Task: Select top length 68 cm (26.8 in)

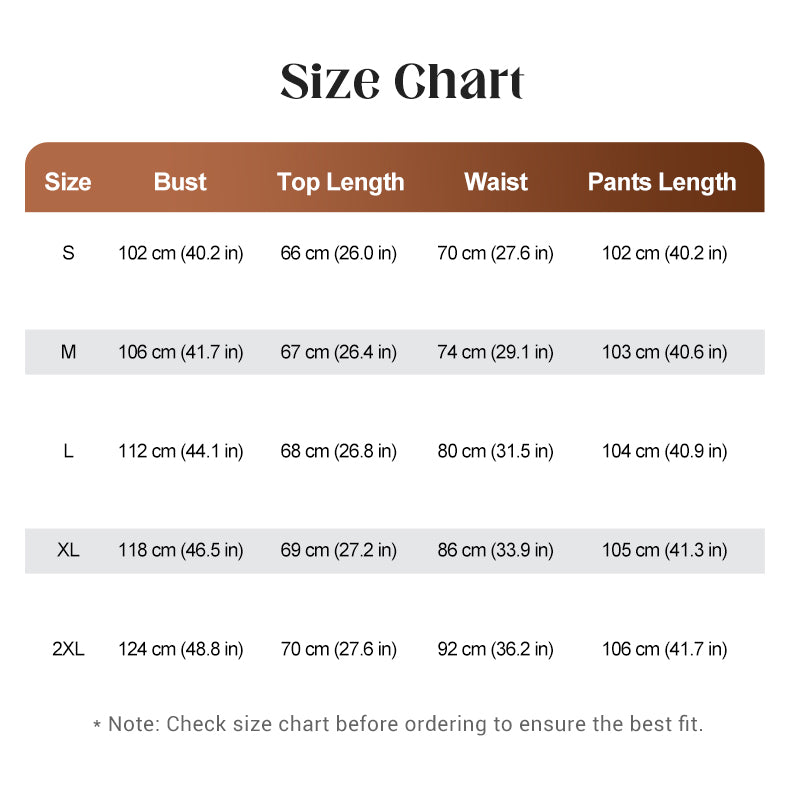Action: pos(338,452)
